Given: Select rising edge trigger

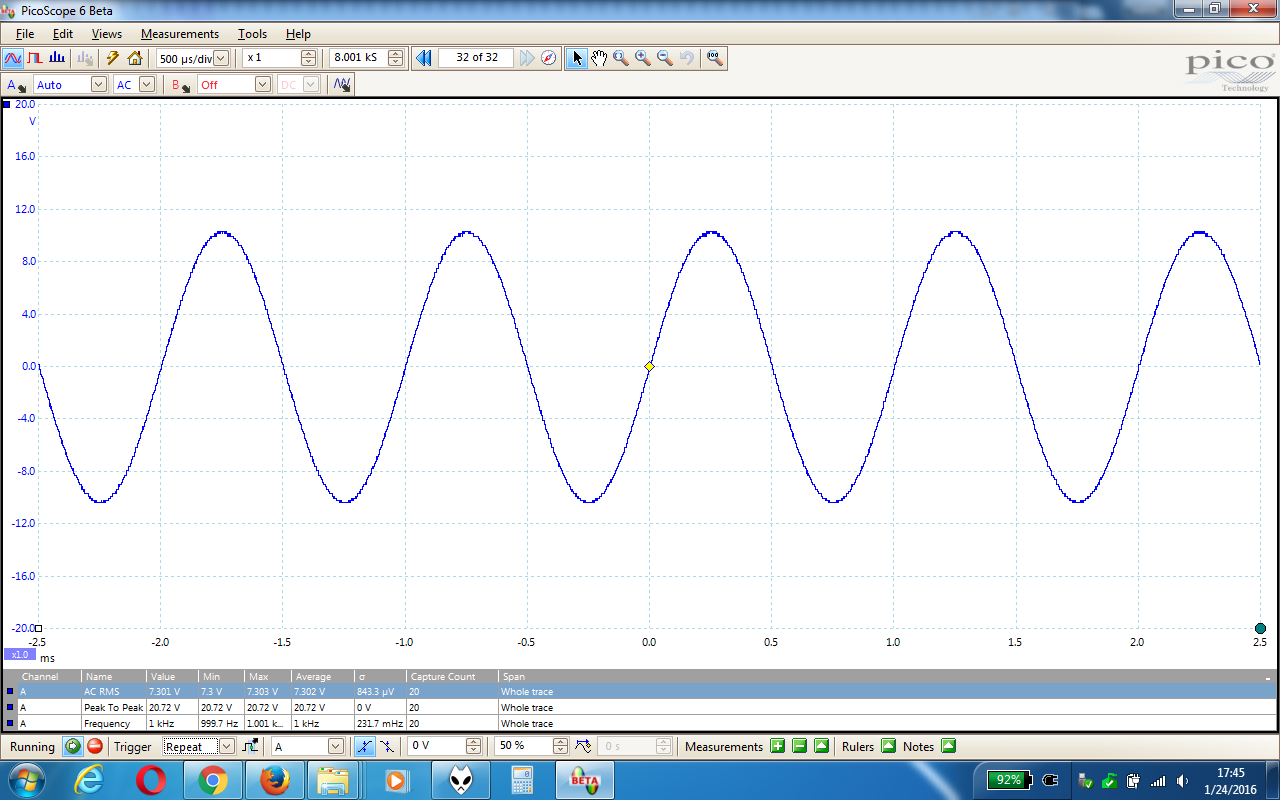Looking at the screenshot, I should [x=365, y=746].
